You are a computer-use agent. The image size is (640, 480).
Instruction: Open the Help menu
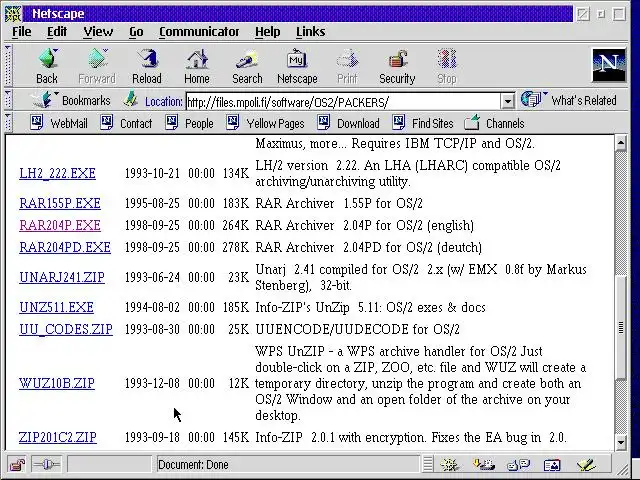pos(268,31)
